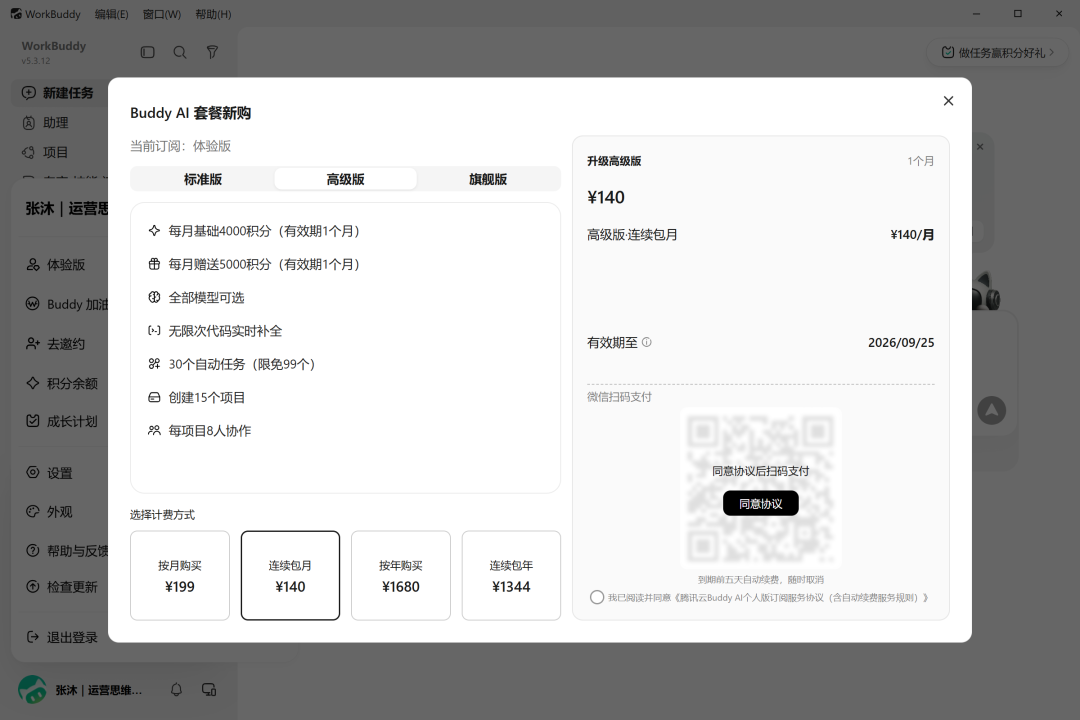This screenshot has width=1080, height=720.
Task: Click the QR code payment image
Action: [x=760, y=486]
